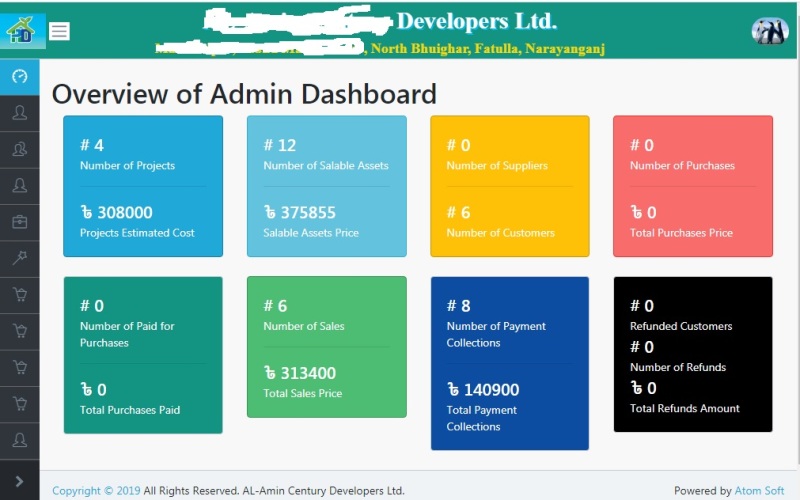Open the user profile avatar menu
This screenshot has width=800, height=500.
[x=769, y=31]
